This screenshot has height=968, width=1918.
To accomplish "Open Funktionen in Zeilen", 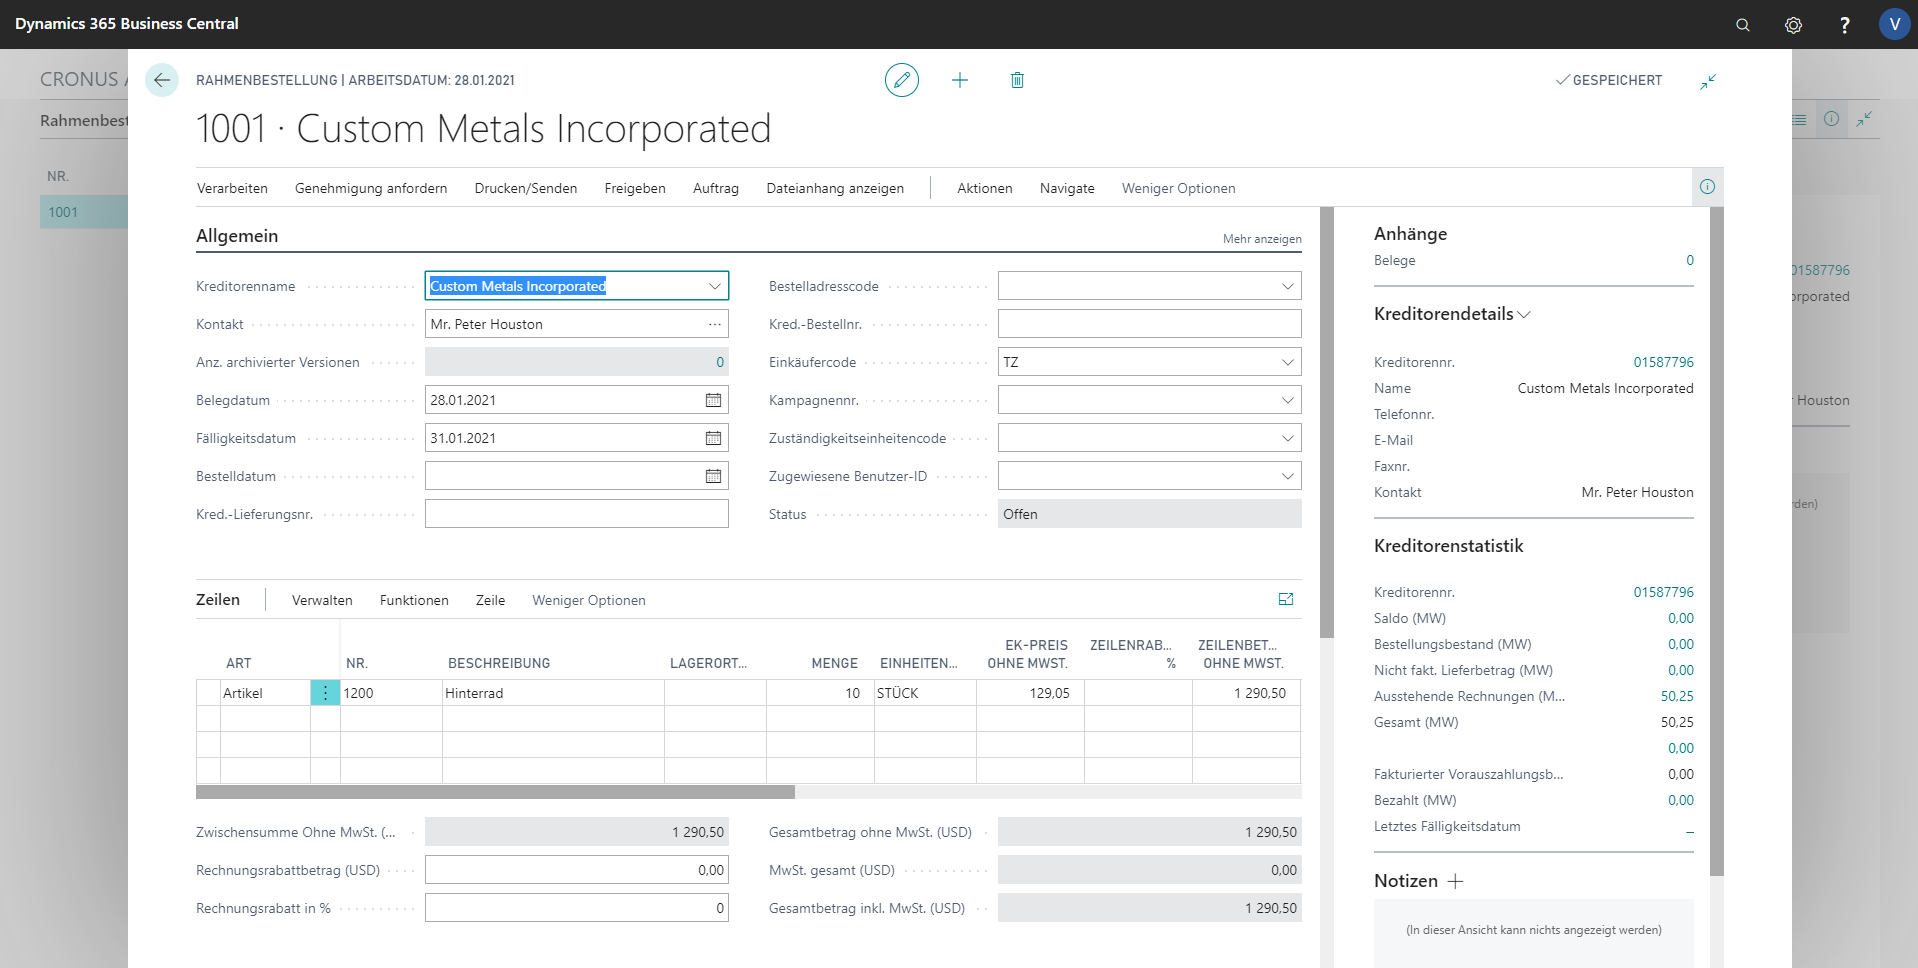I will coord(414,600).
